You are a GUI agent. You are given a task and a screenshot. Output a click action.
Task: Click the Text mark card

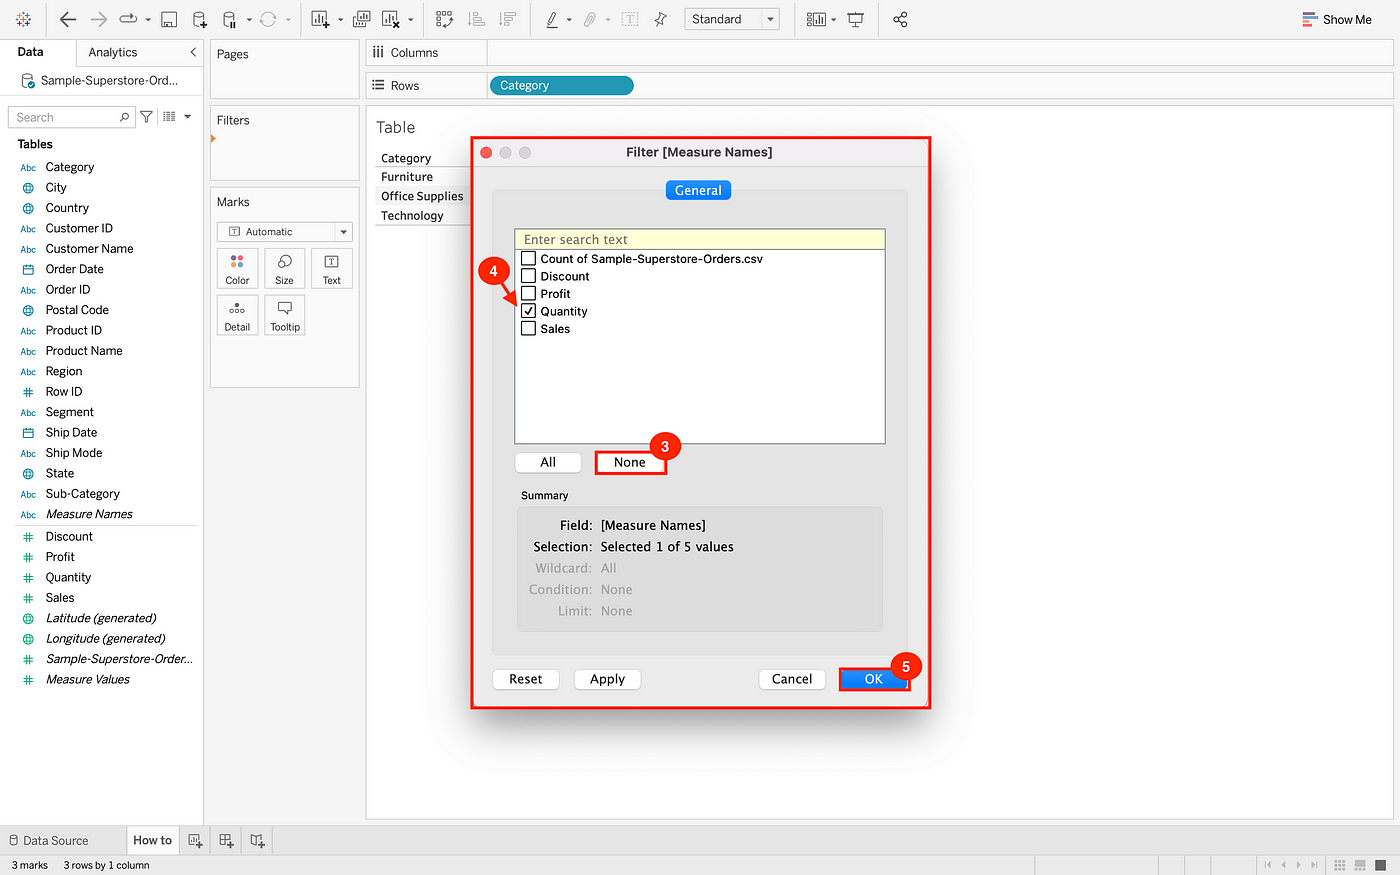pyautogui.click(x=332, y=269)
